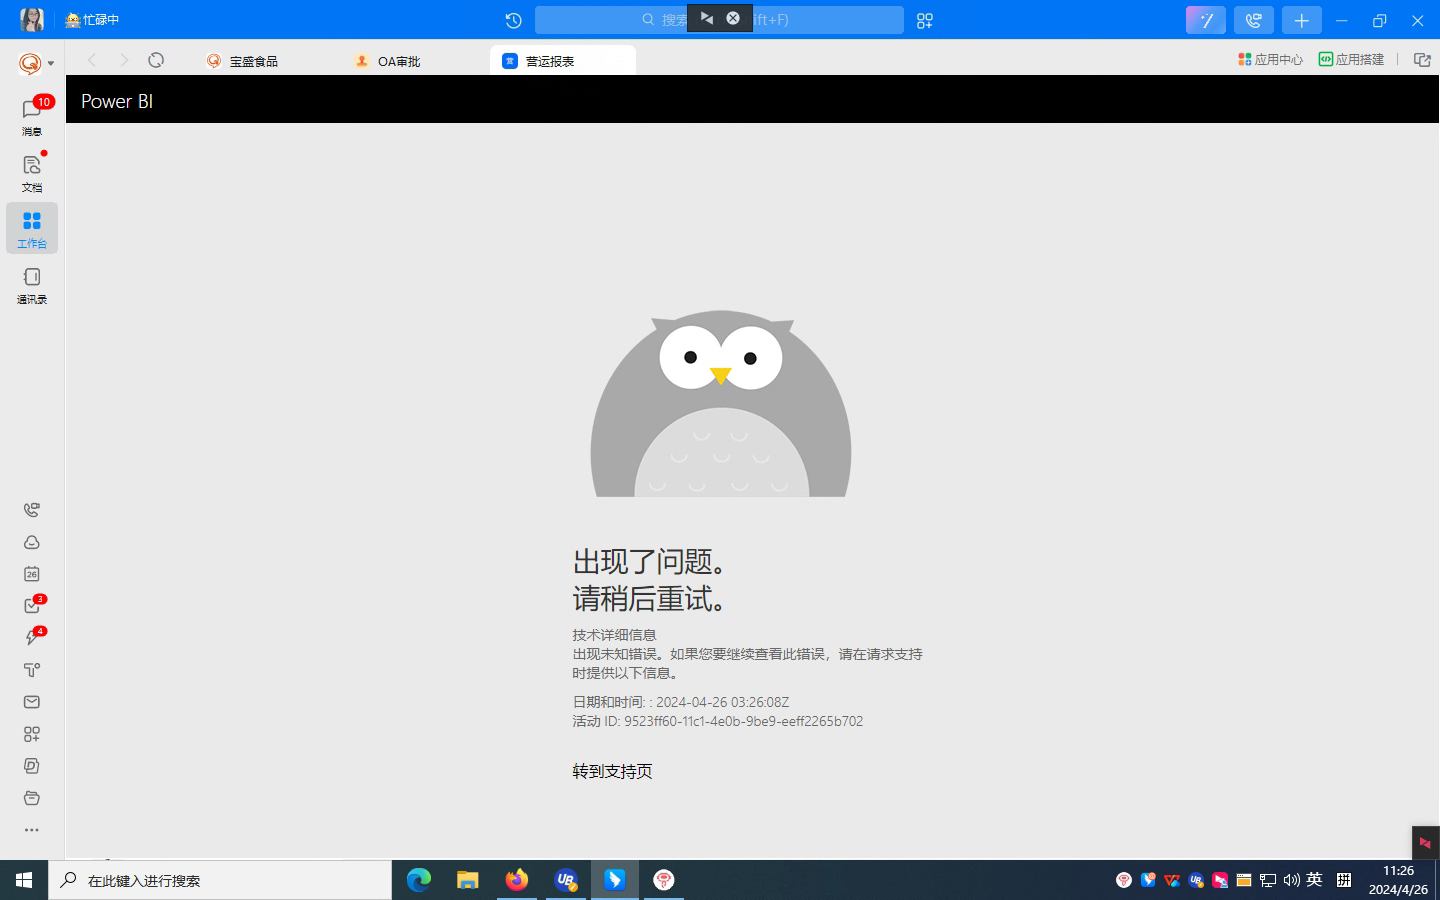The image size is (1440, 900).
Task: Open 应用中心 app center
Action: pos(1270,60)
